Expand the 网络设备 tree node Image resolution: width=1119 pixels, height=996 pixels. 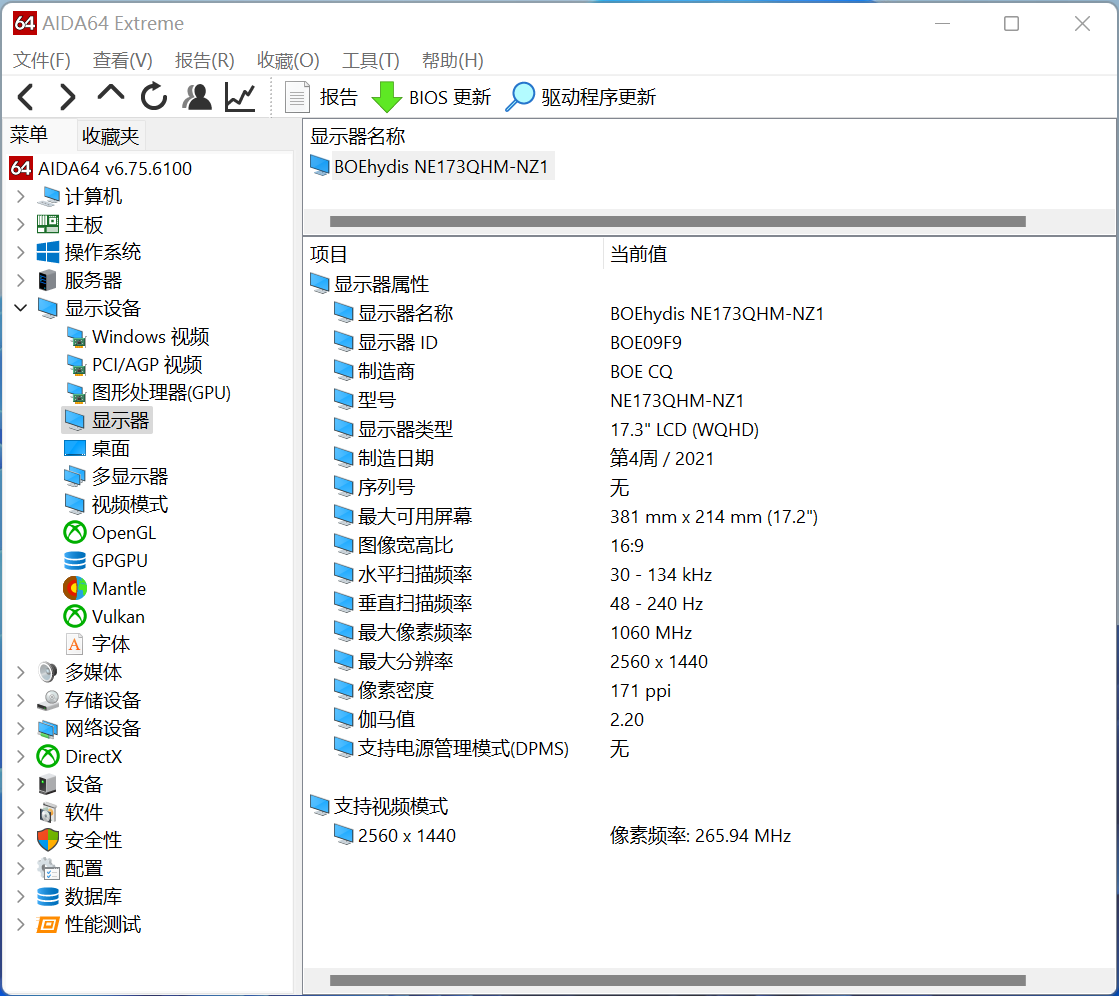(x=21, y=728)
